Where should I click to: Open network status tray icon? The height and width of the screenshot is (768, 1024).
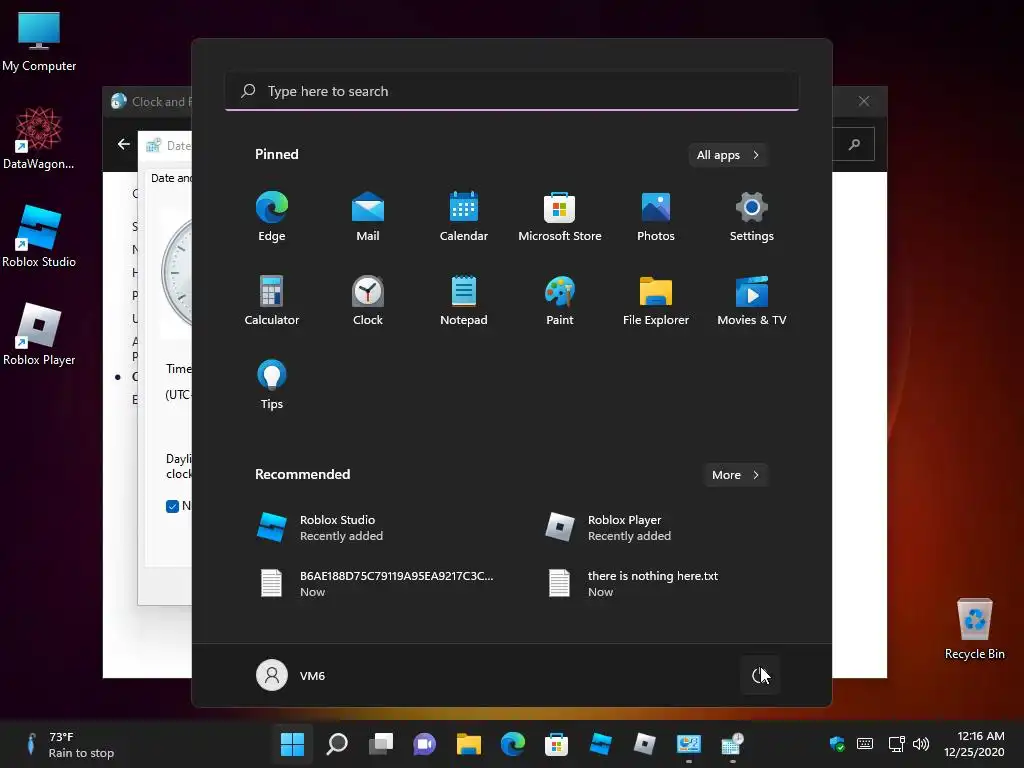point(897,743)
